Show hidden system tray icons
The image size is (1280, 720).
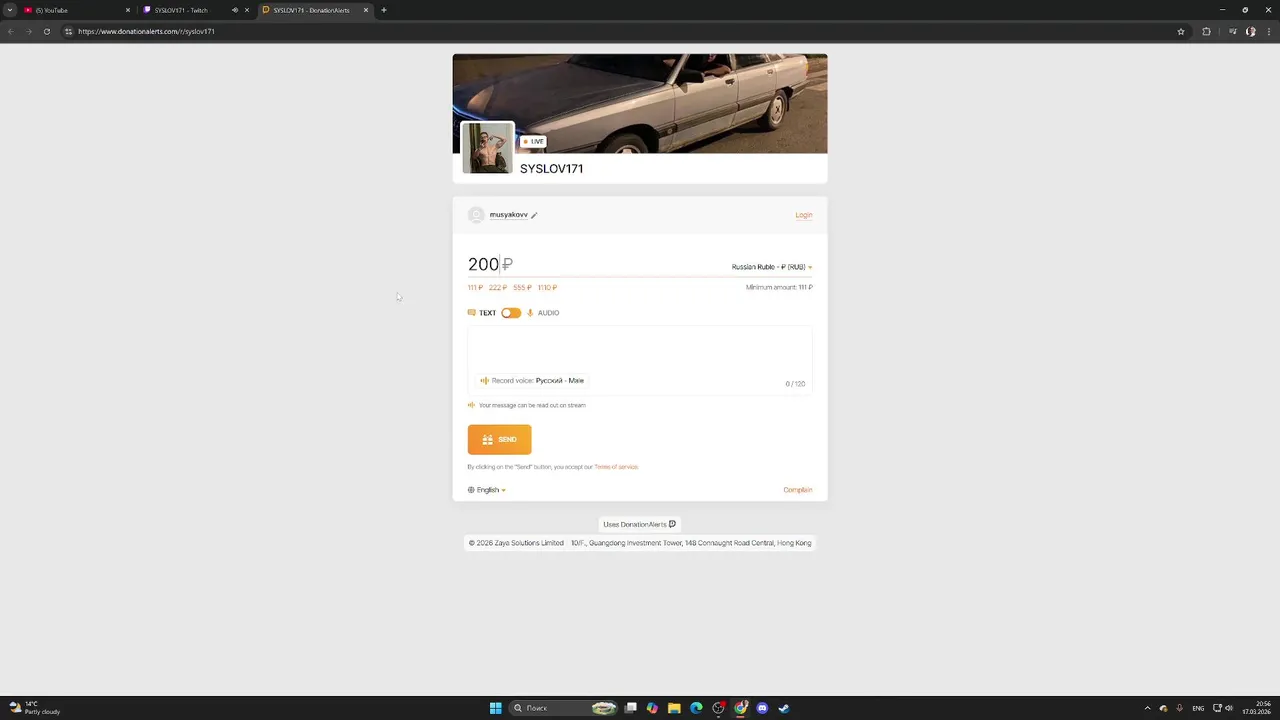(1147, 708)
